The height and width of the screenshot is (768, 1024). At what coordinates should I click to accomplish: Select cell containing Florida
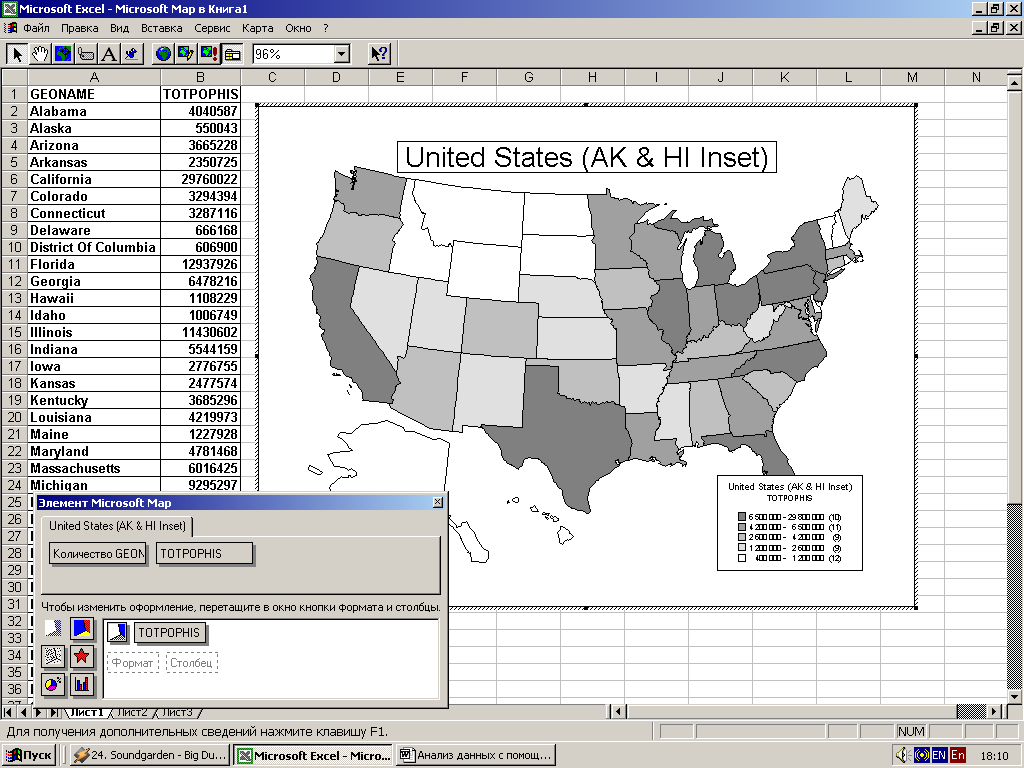(94, 264)
